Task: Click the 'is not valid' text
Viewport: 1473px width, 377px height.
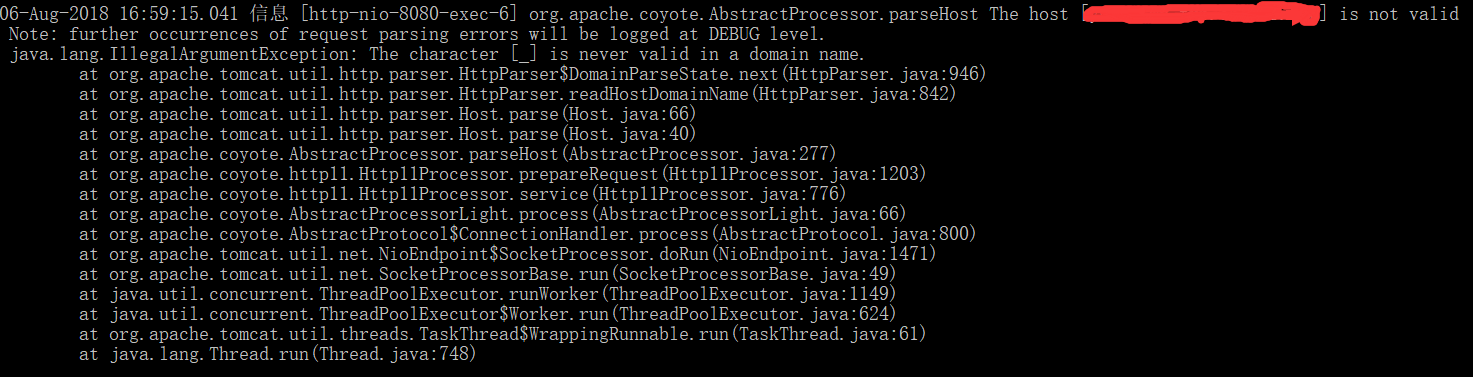Action: pyautogui.click(x=1400, y=14)
